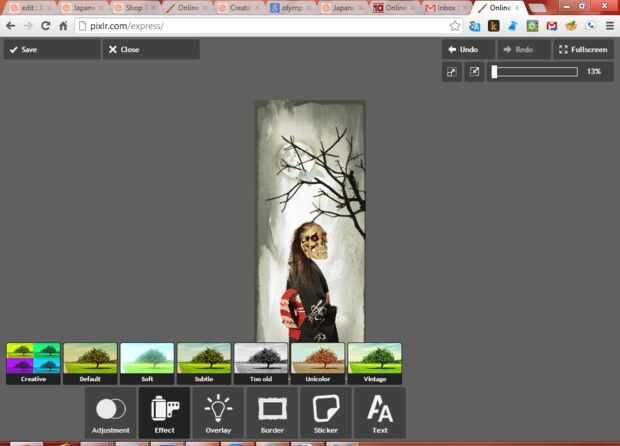Click the browser back arrow
The image size is (620, 446).
11,26
